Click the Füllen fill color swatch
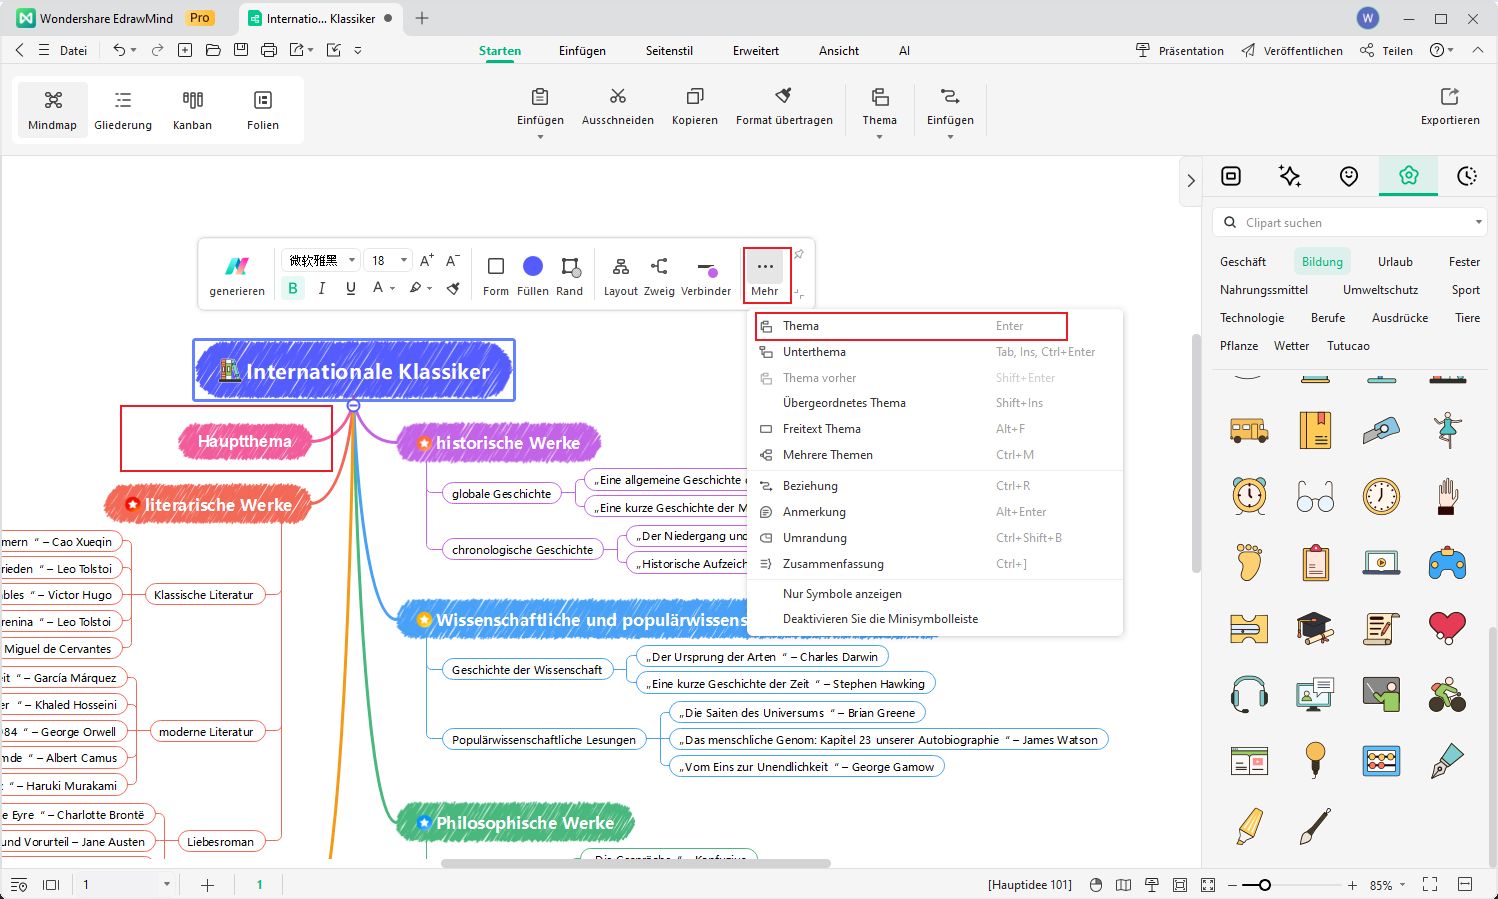The image size is (1498, 899). [x=533, y=266]
